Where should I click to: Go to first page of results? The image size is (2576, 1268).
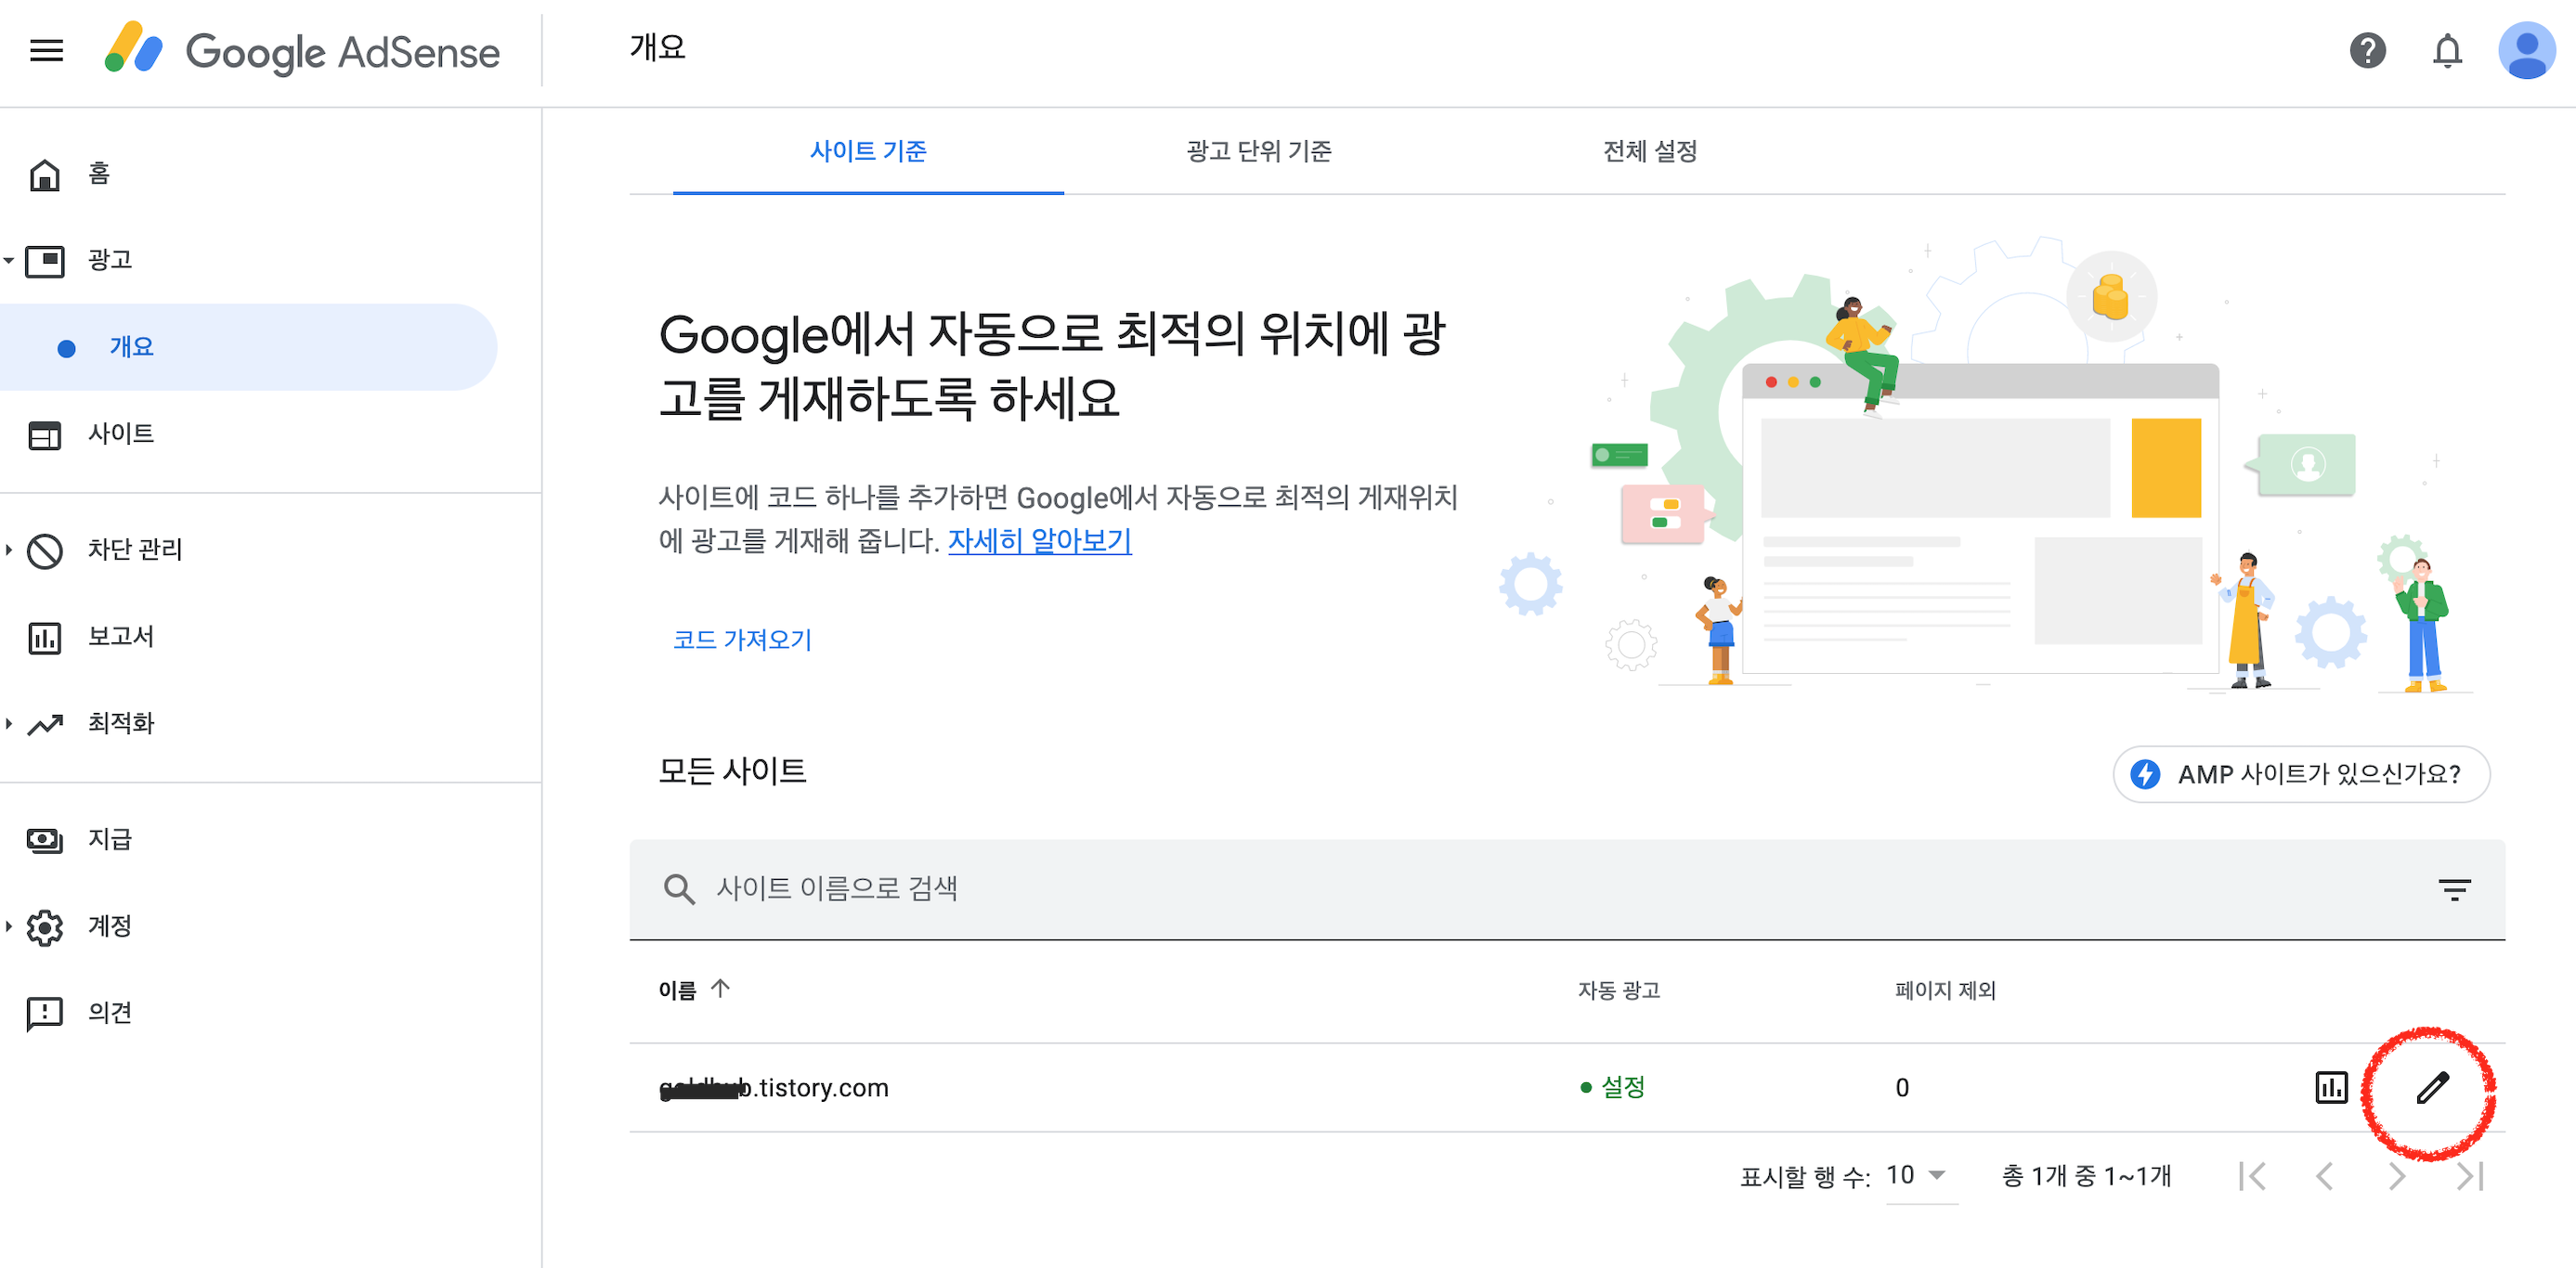(x=2252, y=1176)
